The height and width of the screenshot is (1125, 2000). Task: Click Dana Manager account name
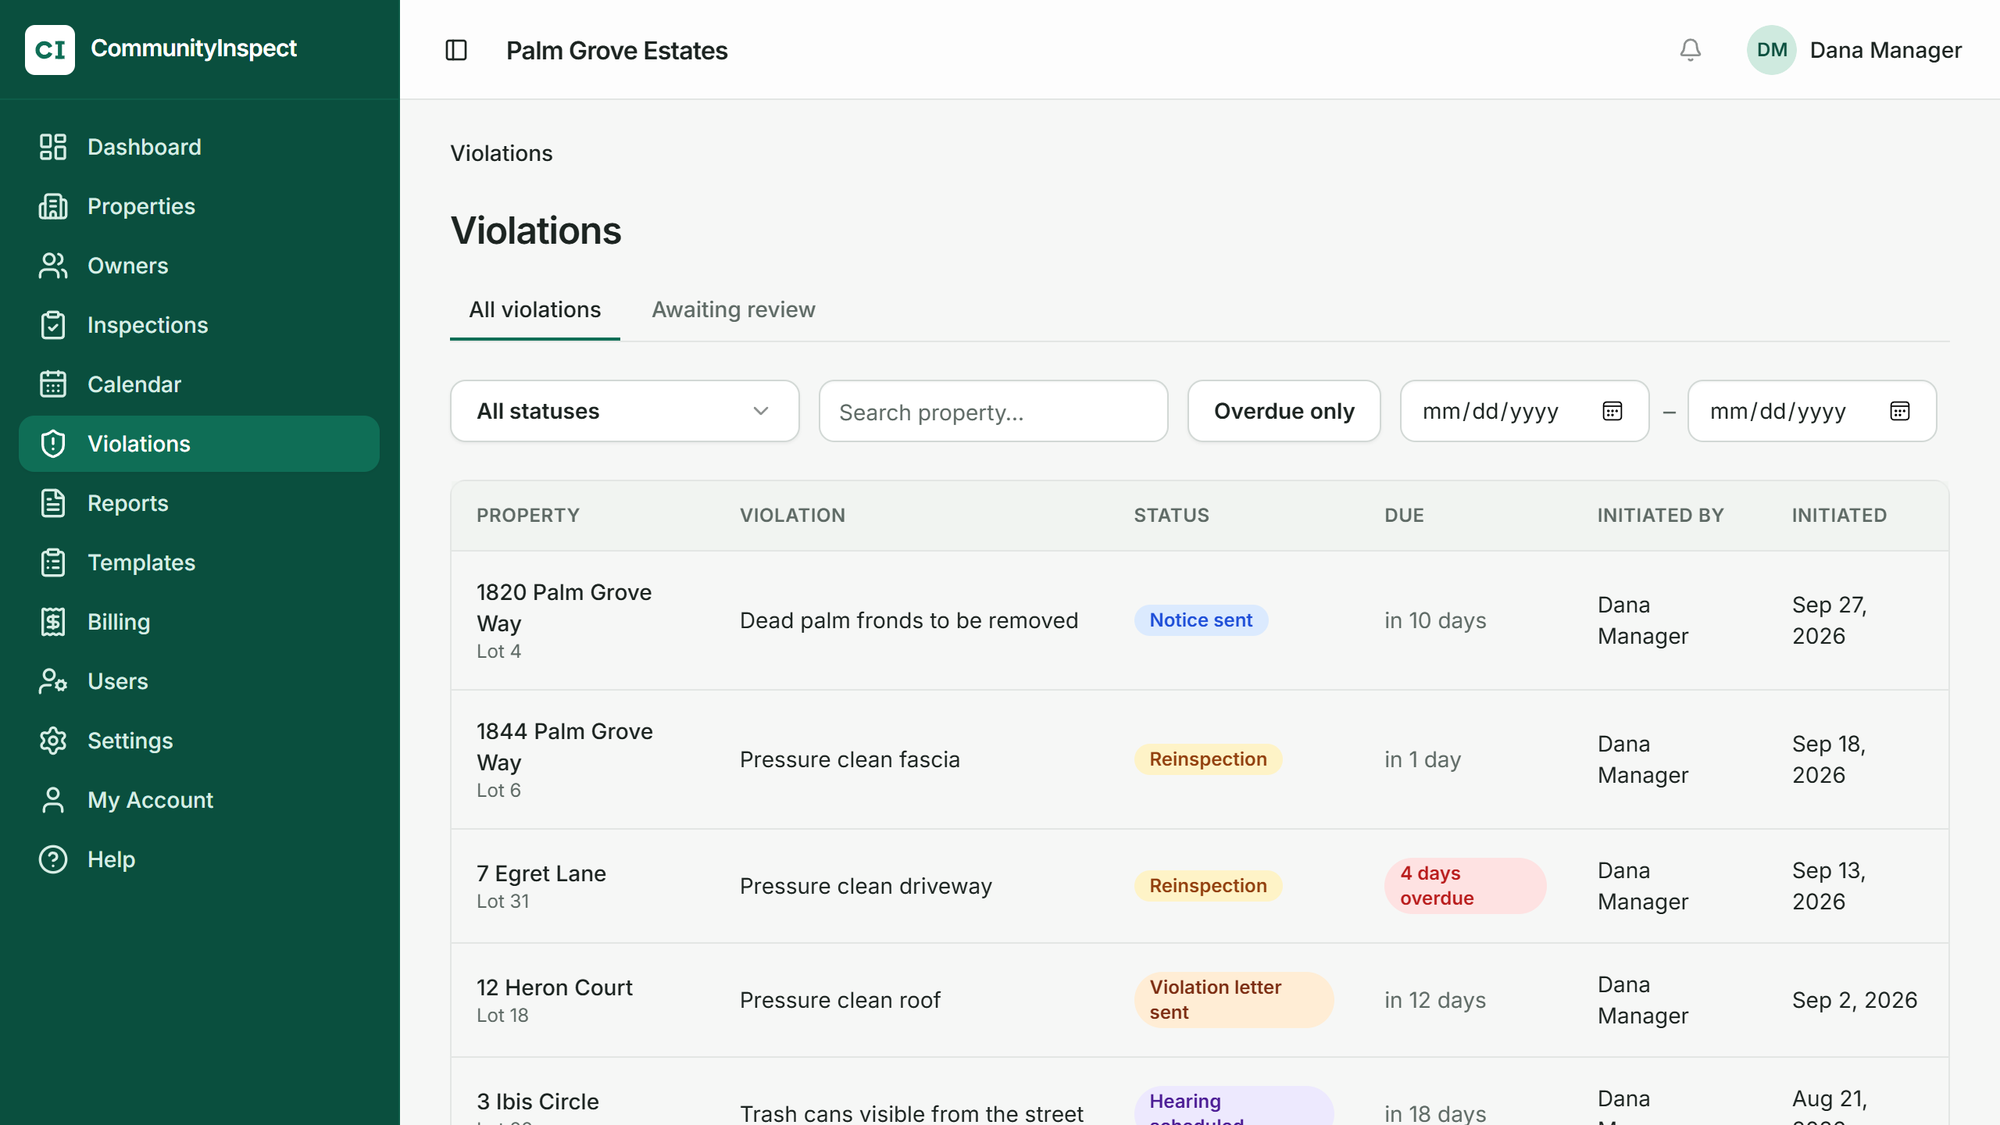(1885, 50)
